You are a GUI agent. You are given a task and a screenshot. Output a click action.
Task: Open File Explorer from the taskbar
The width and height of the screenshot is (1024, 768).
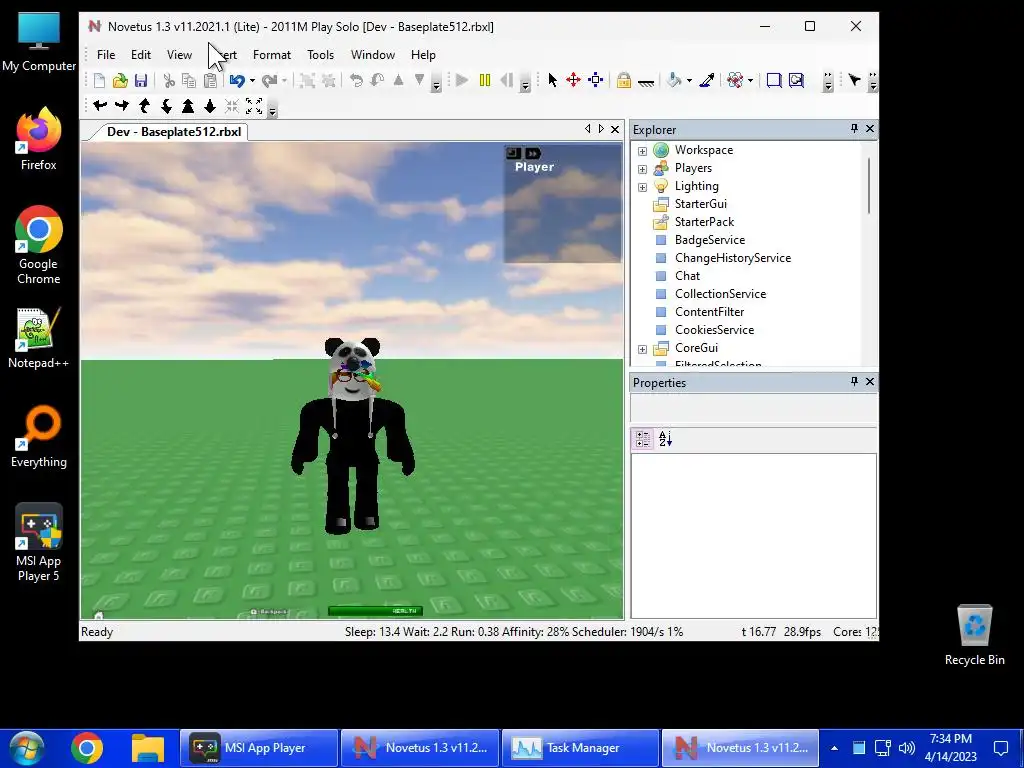(148, 748)
